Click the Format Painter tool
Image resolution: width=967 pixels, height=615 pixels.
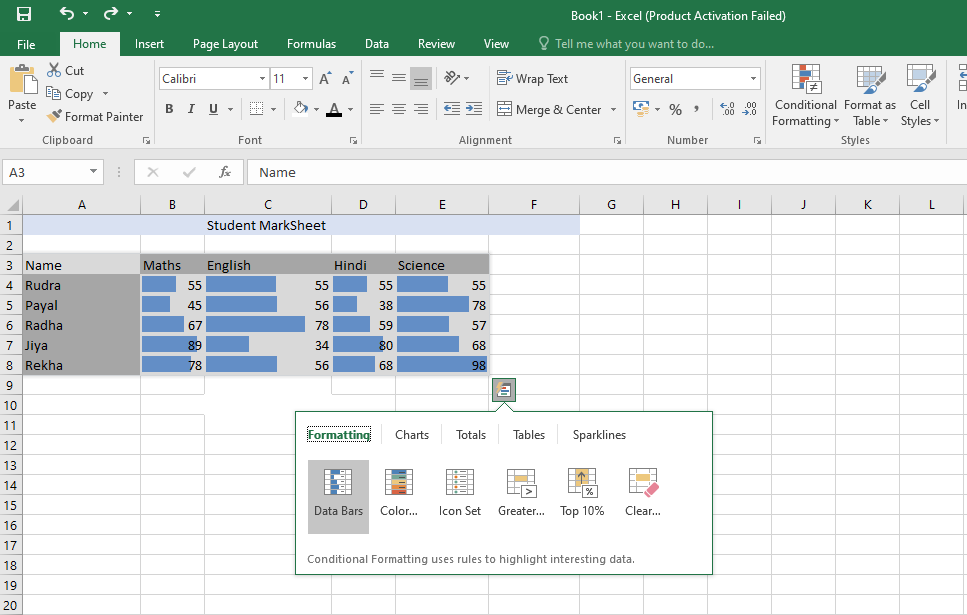[x=95, y=117]
